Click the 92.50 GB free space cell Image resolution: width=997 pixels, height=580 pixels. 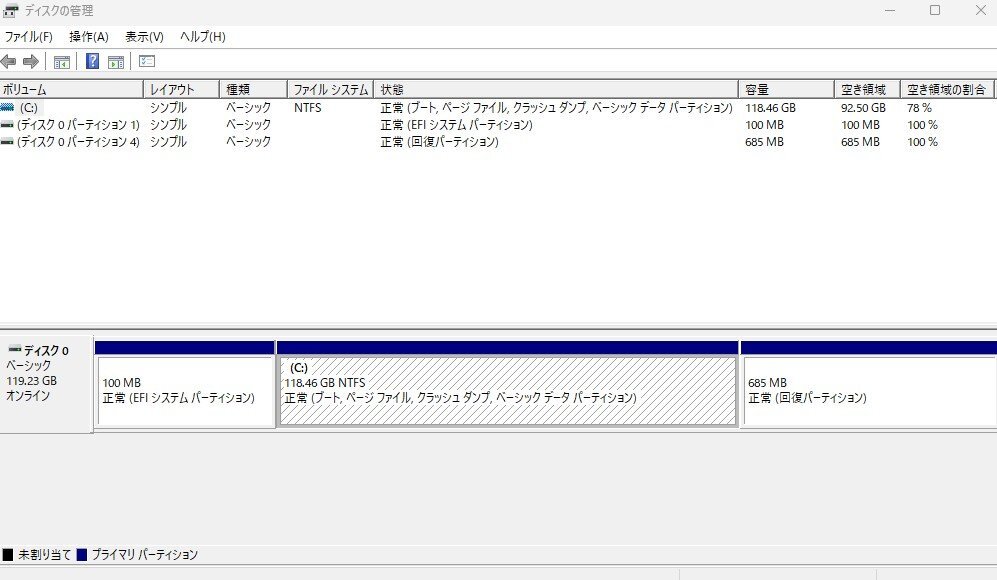(863, 107)
